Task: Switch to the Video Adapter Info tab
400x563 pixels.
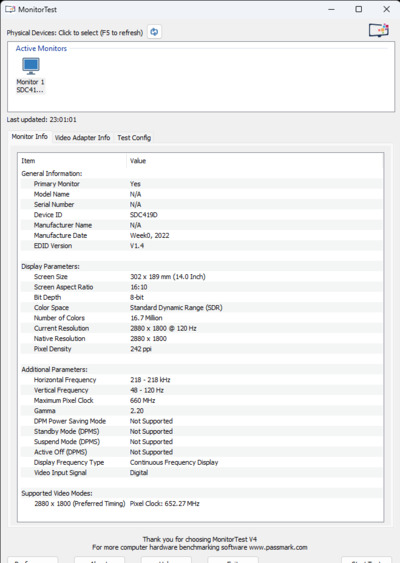Action: (x=82, y=138)
